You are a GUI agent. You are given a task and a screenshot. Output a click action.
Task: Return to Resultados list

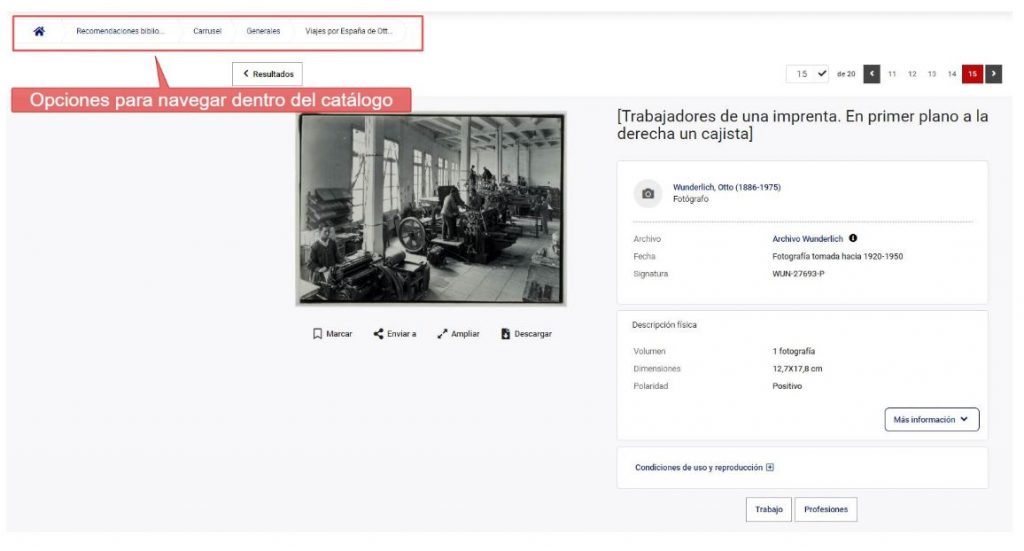coord(267,74)
